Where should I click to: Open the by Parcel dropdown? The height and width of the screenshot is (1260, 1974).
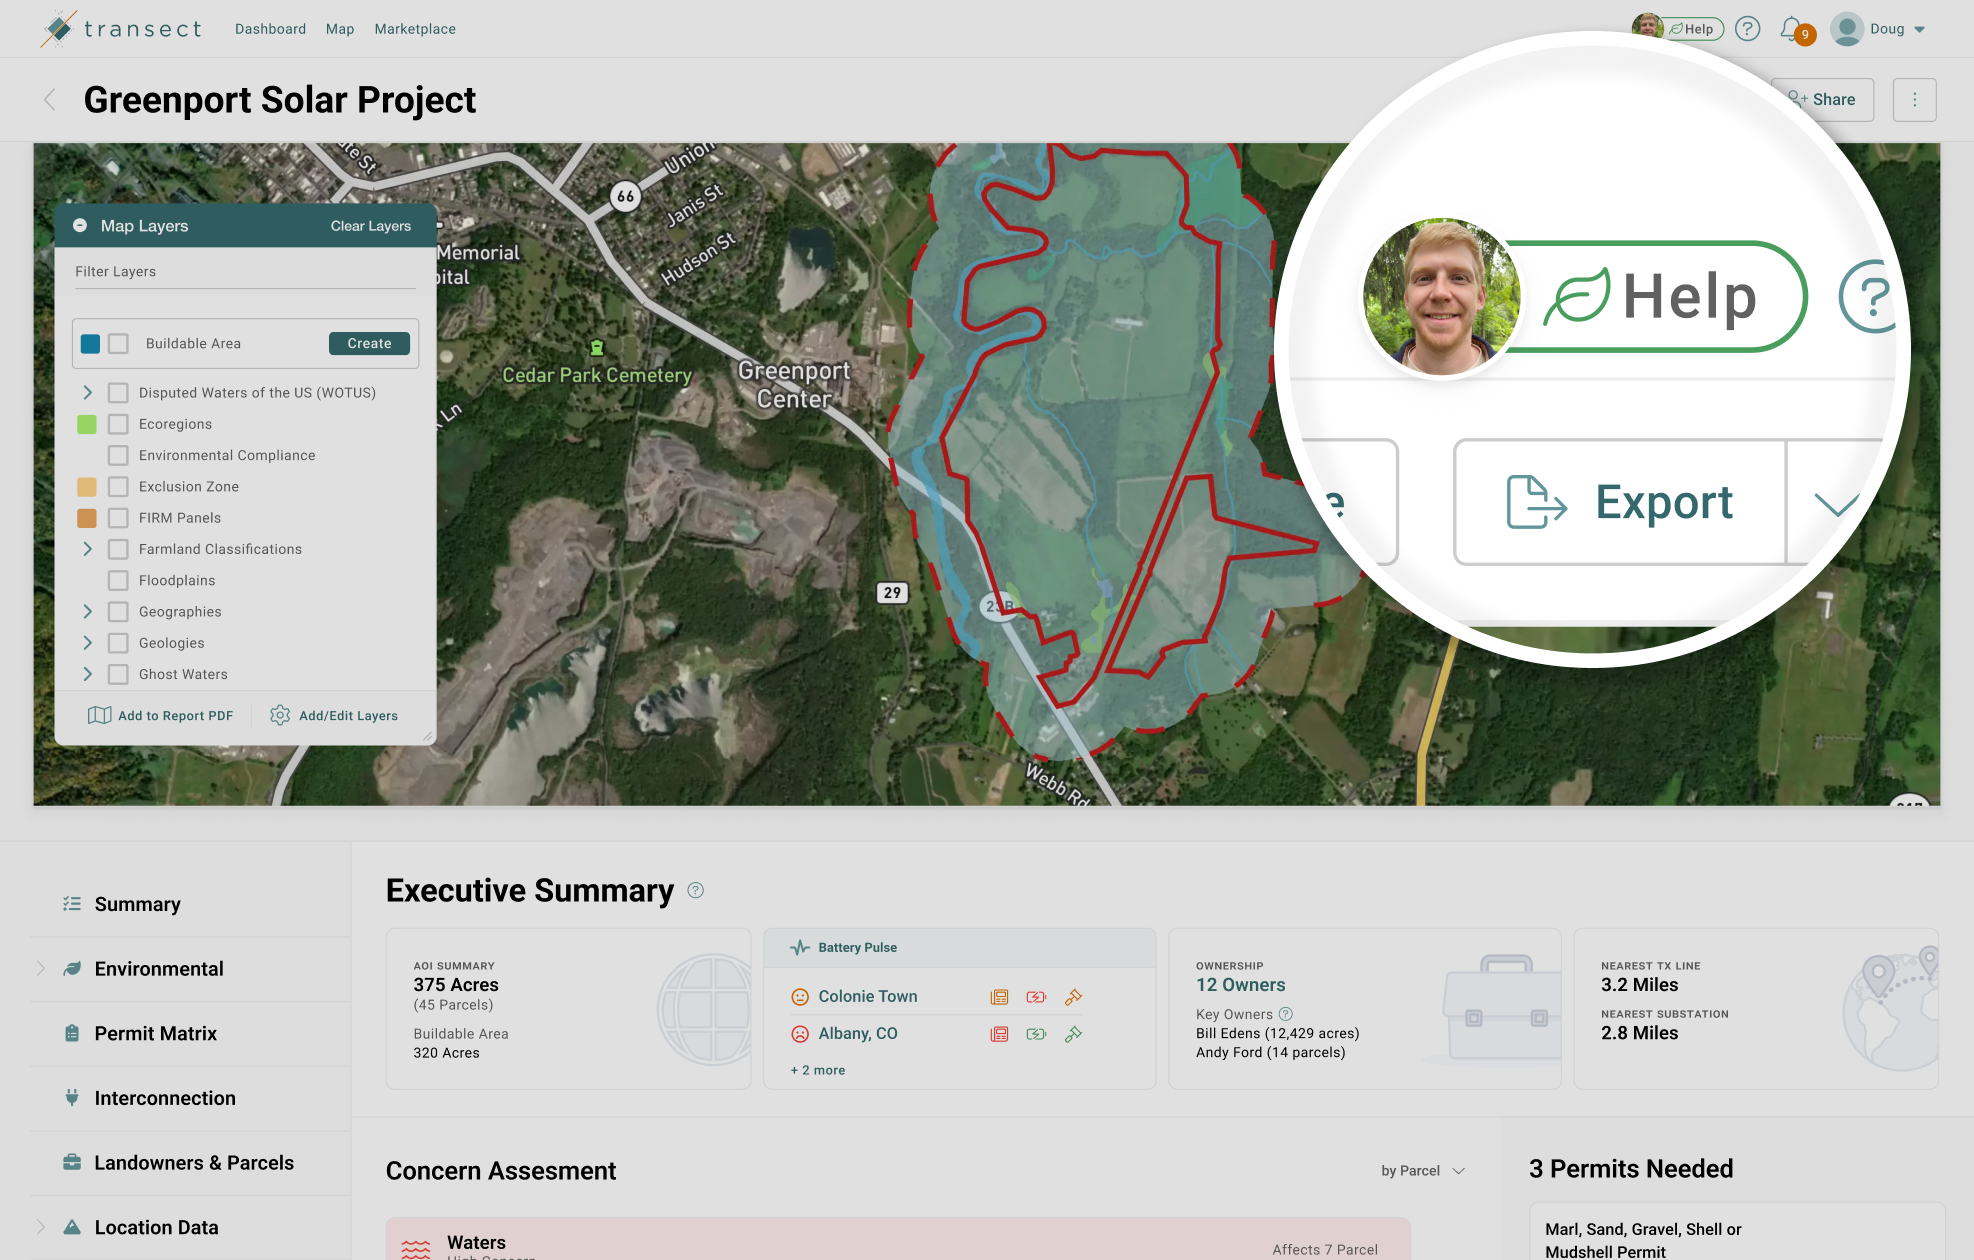(1423, 1171)
